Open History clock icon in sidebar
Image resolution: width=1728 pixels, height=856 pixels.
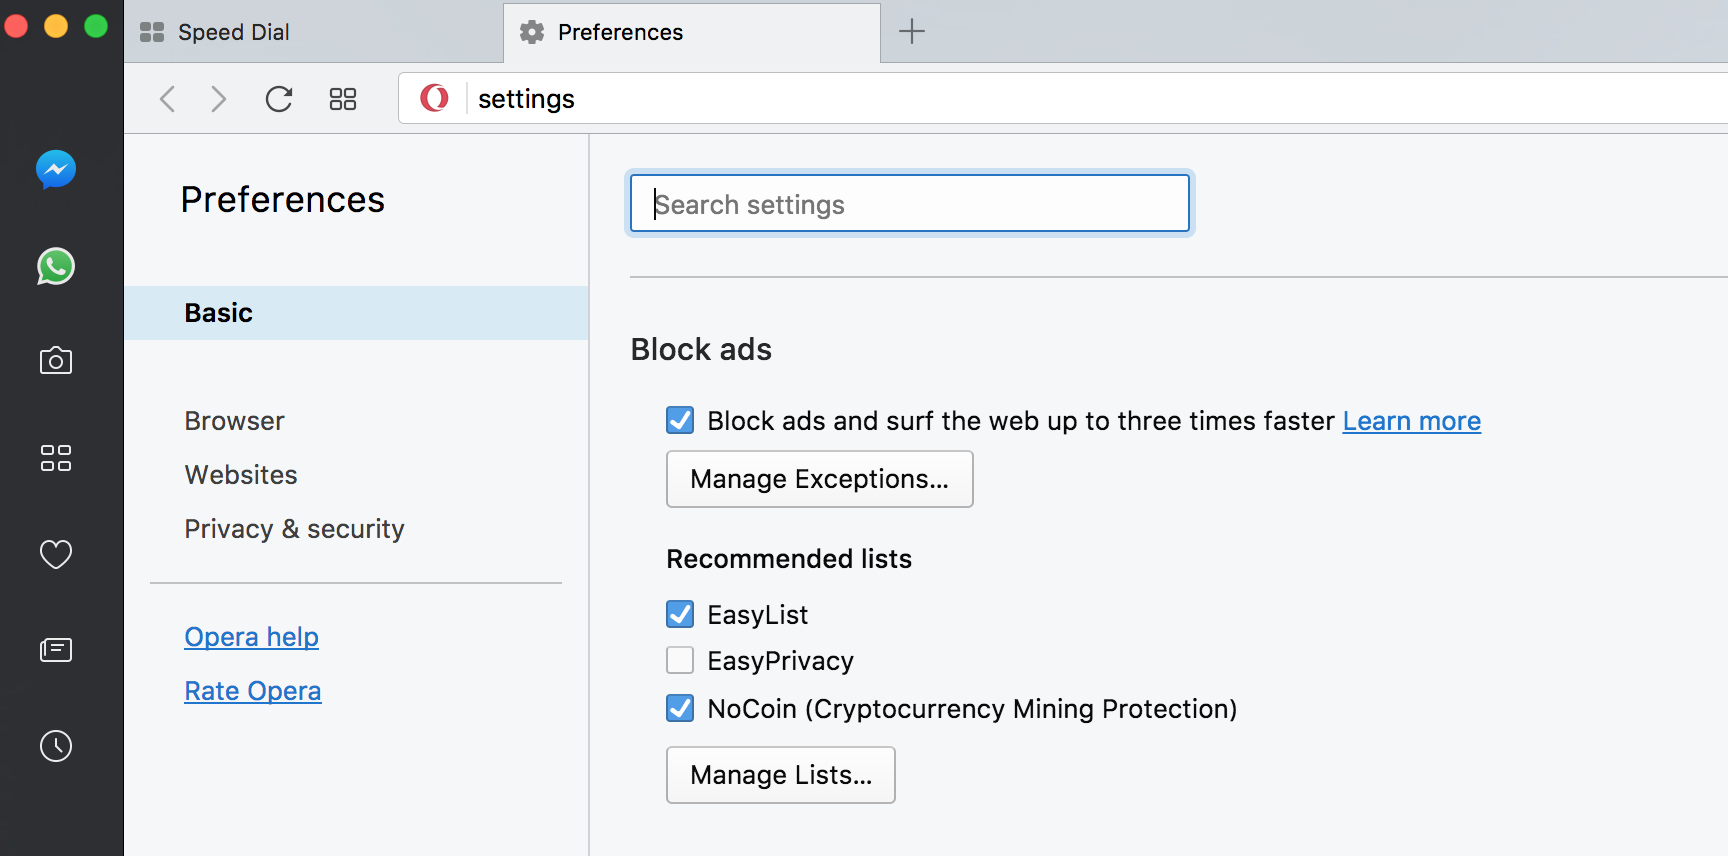pyautogui.click(x=56, y=746)
